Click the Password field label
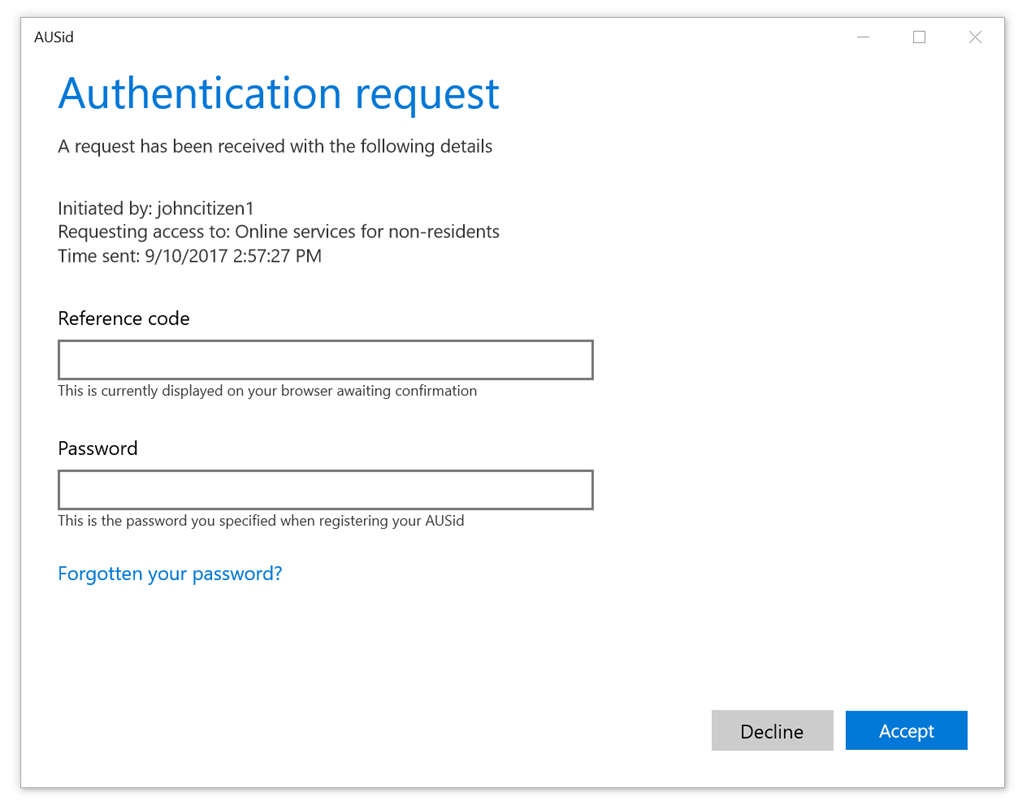The image size is (1026, 810). coord(98,449)
